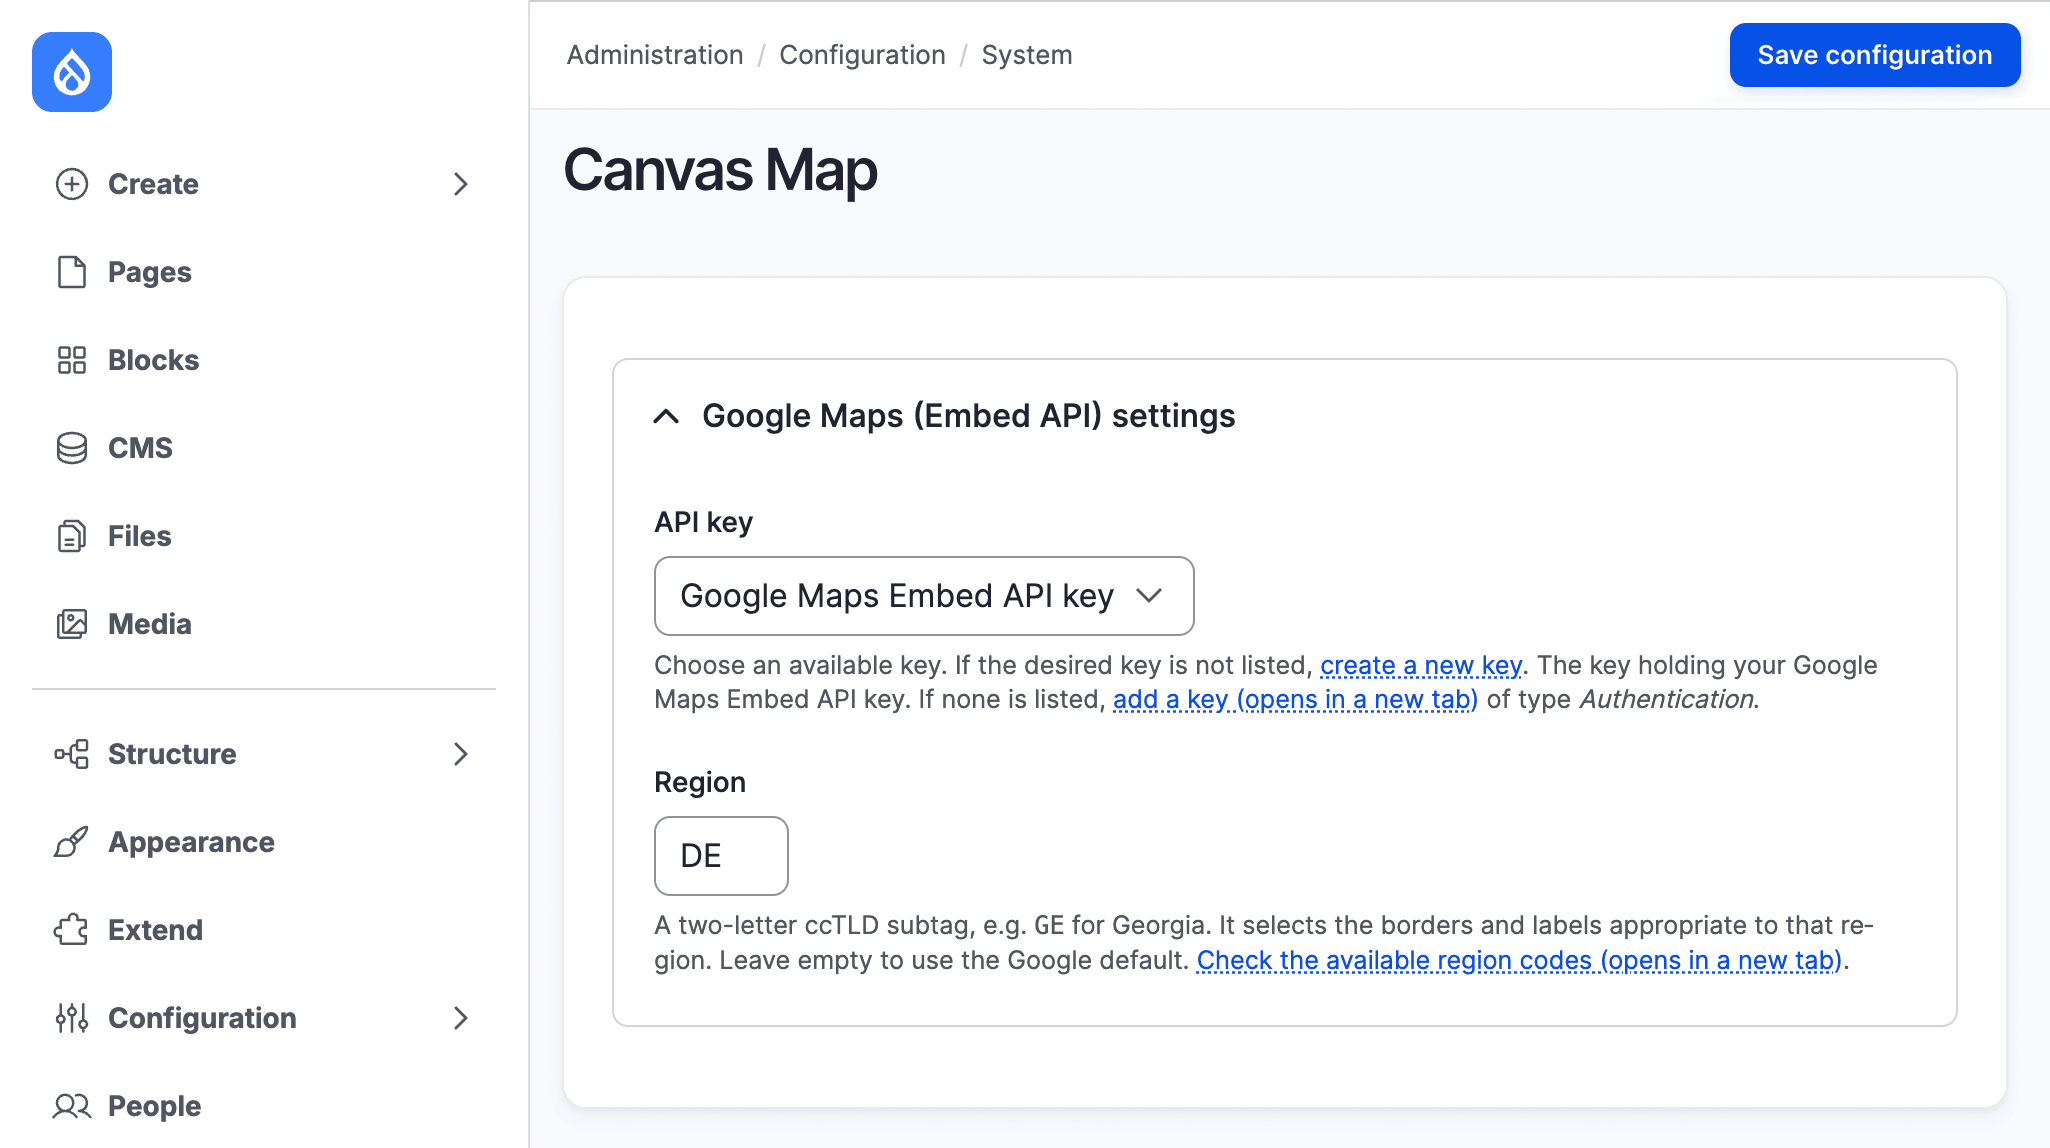Click the Create plus-circle icon

[72, 184]
